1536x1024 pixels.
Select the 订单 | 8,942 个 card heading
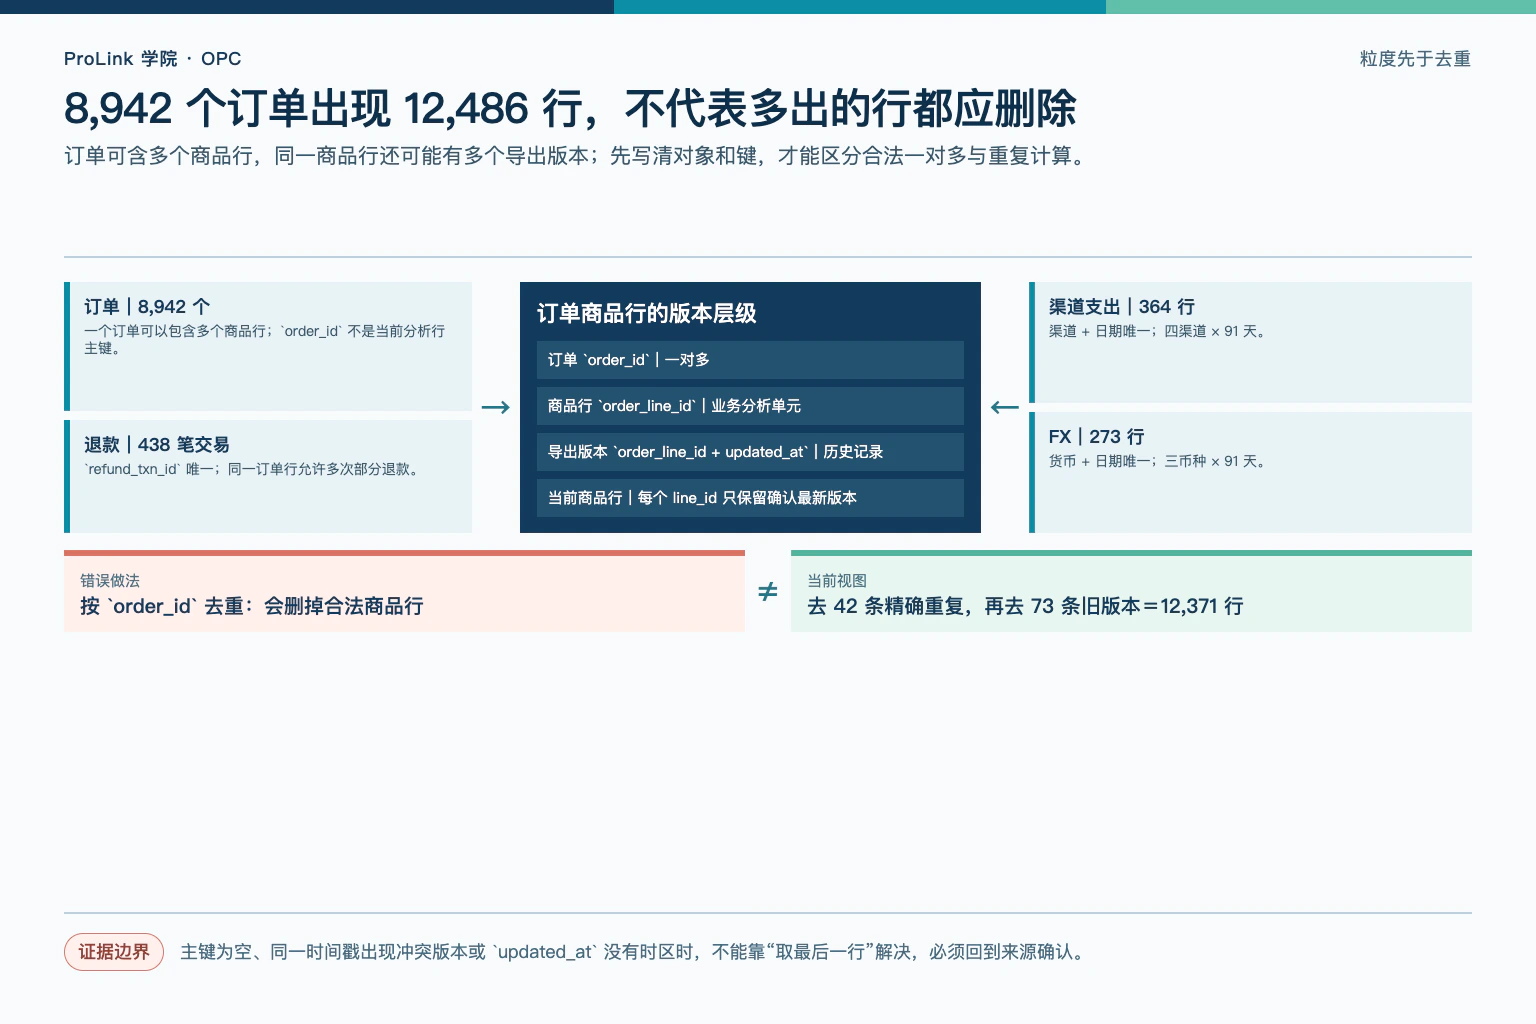(147, 307)
